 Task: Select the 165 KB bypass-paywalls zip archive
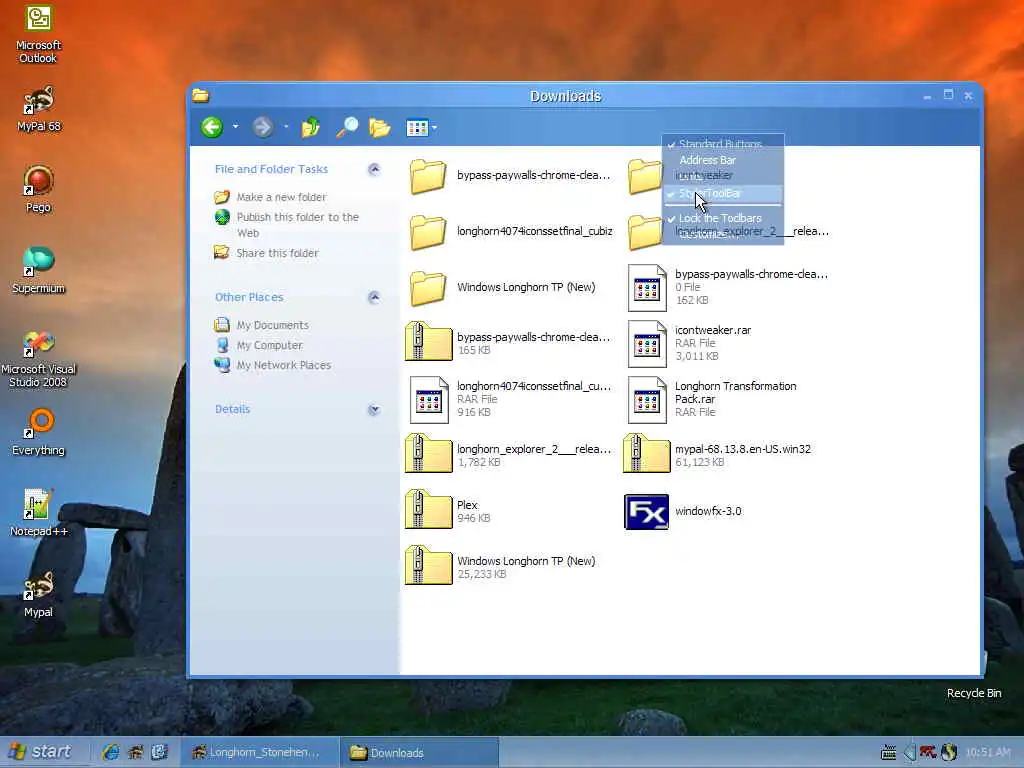(x=428, y=343)
